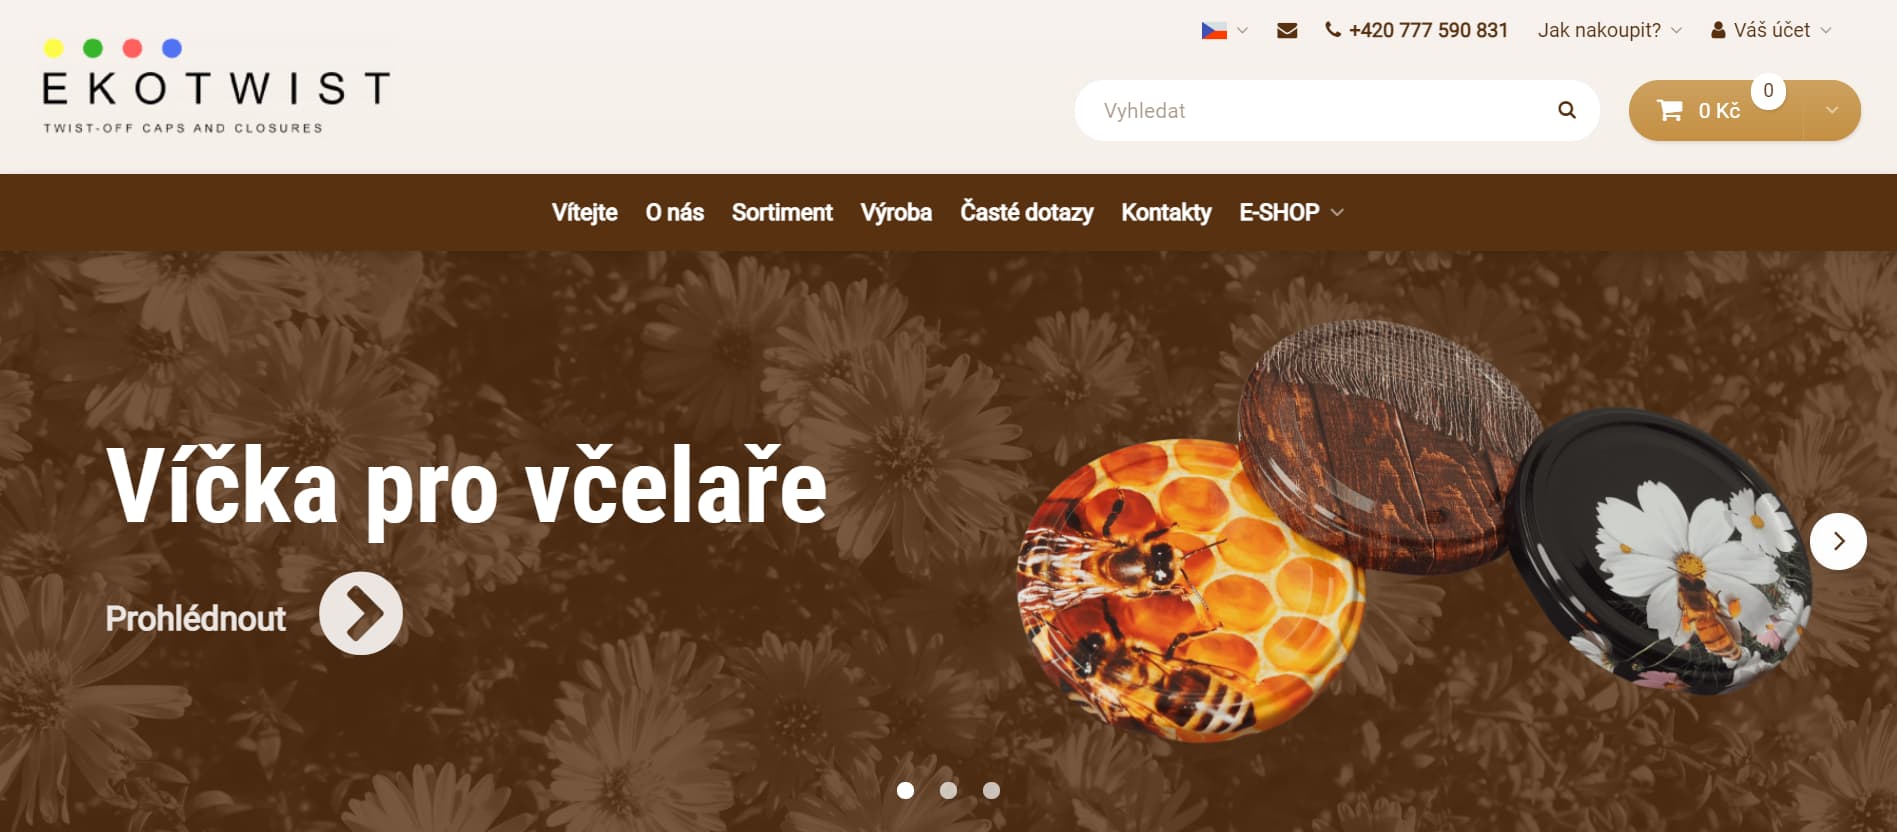This screenshot has height=832, width=1897.
Task: Go to Časté dotazy page
Action: (1026, 212)
